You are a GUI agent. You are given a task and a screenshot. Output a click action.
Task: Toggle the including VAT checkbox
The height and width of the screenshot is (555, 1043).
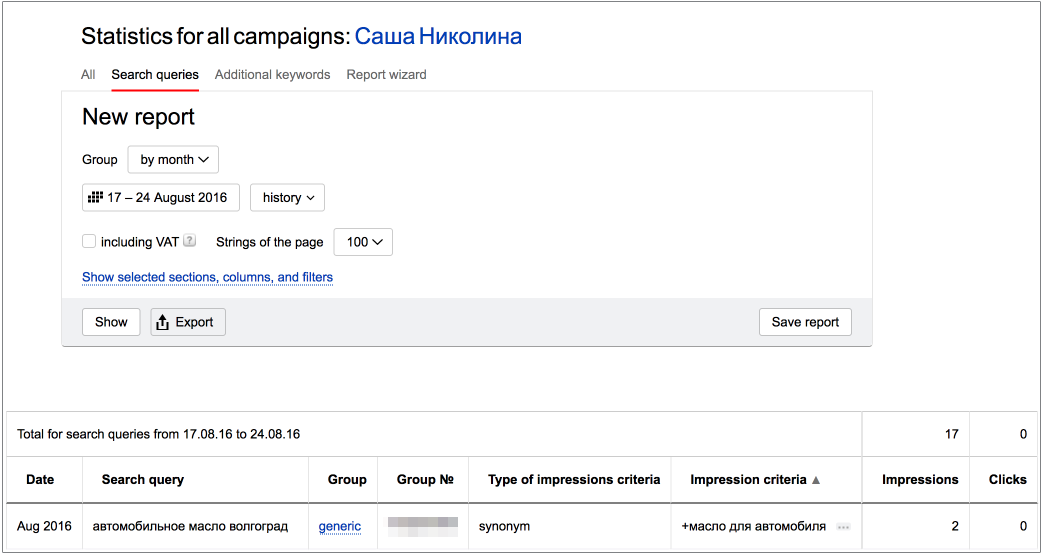(89, 241)
